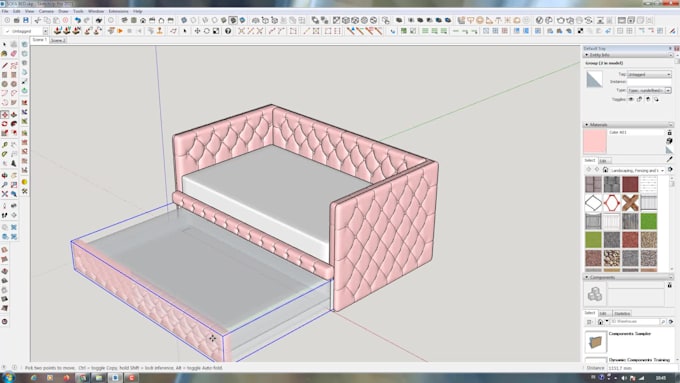Image resolution: width=680 pixels, height=383 pixels.
Task: Click the orange play arrow toolbar icon
Action: [120, 31]
